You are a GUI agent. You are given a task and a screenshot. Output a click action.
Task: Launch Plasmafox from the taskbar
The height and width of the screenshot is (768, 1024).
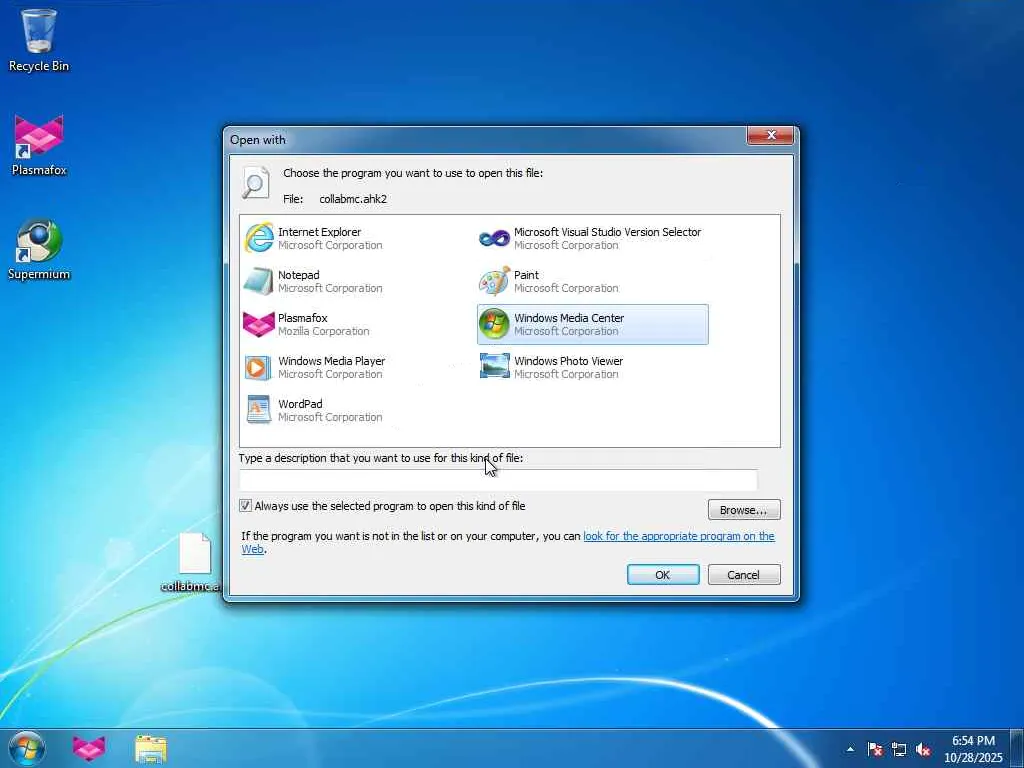pos(89,748)
